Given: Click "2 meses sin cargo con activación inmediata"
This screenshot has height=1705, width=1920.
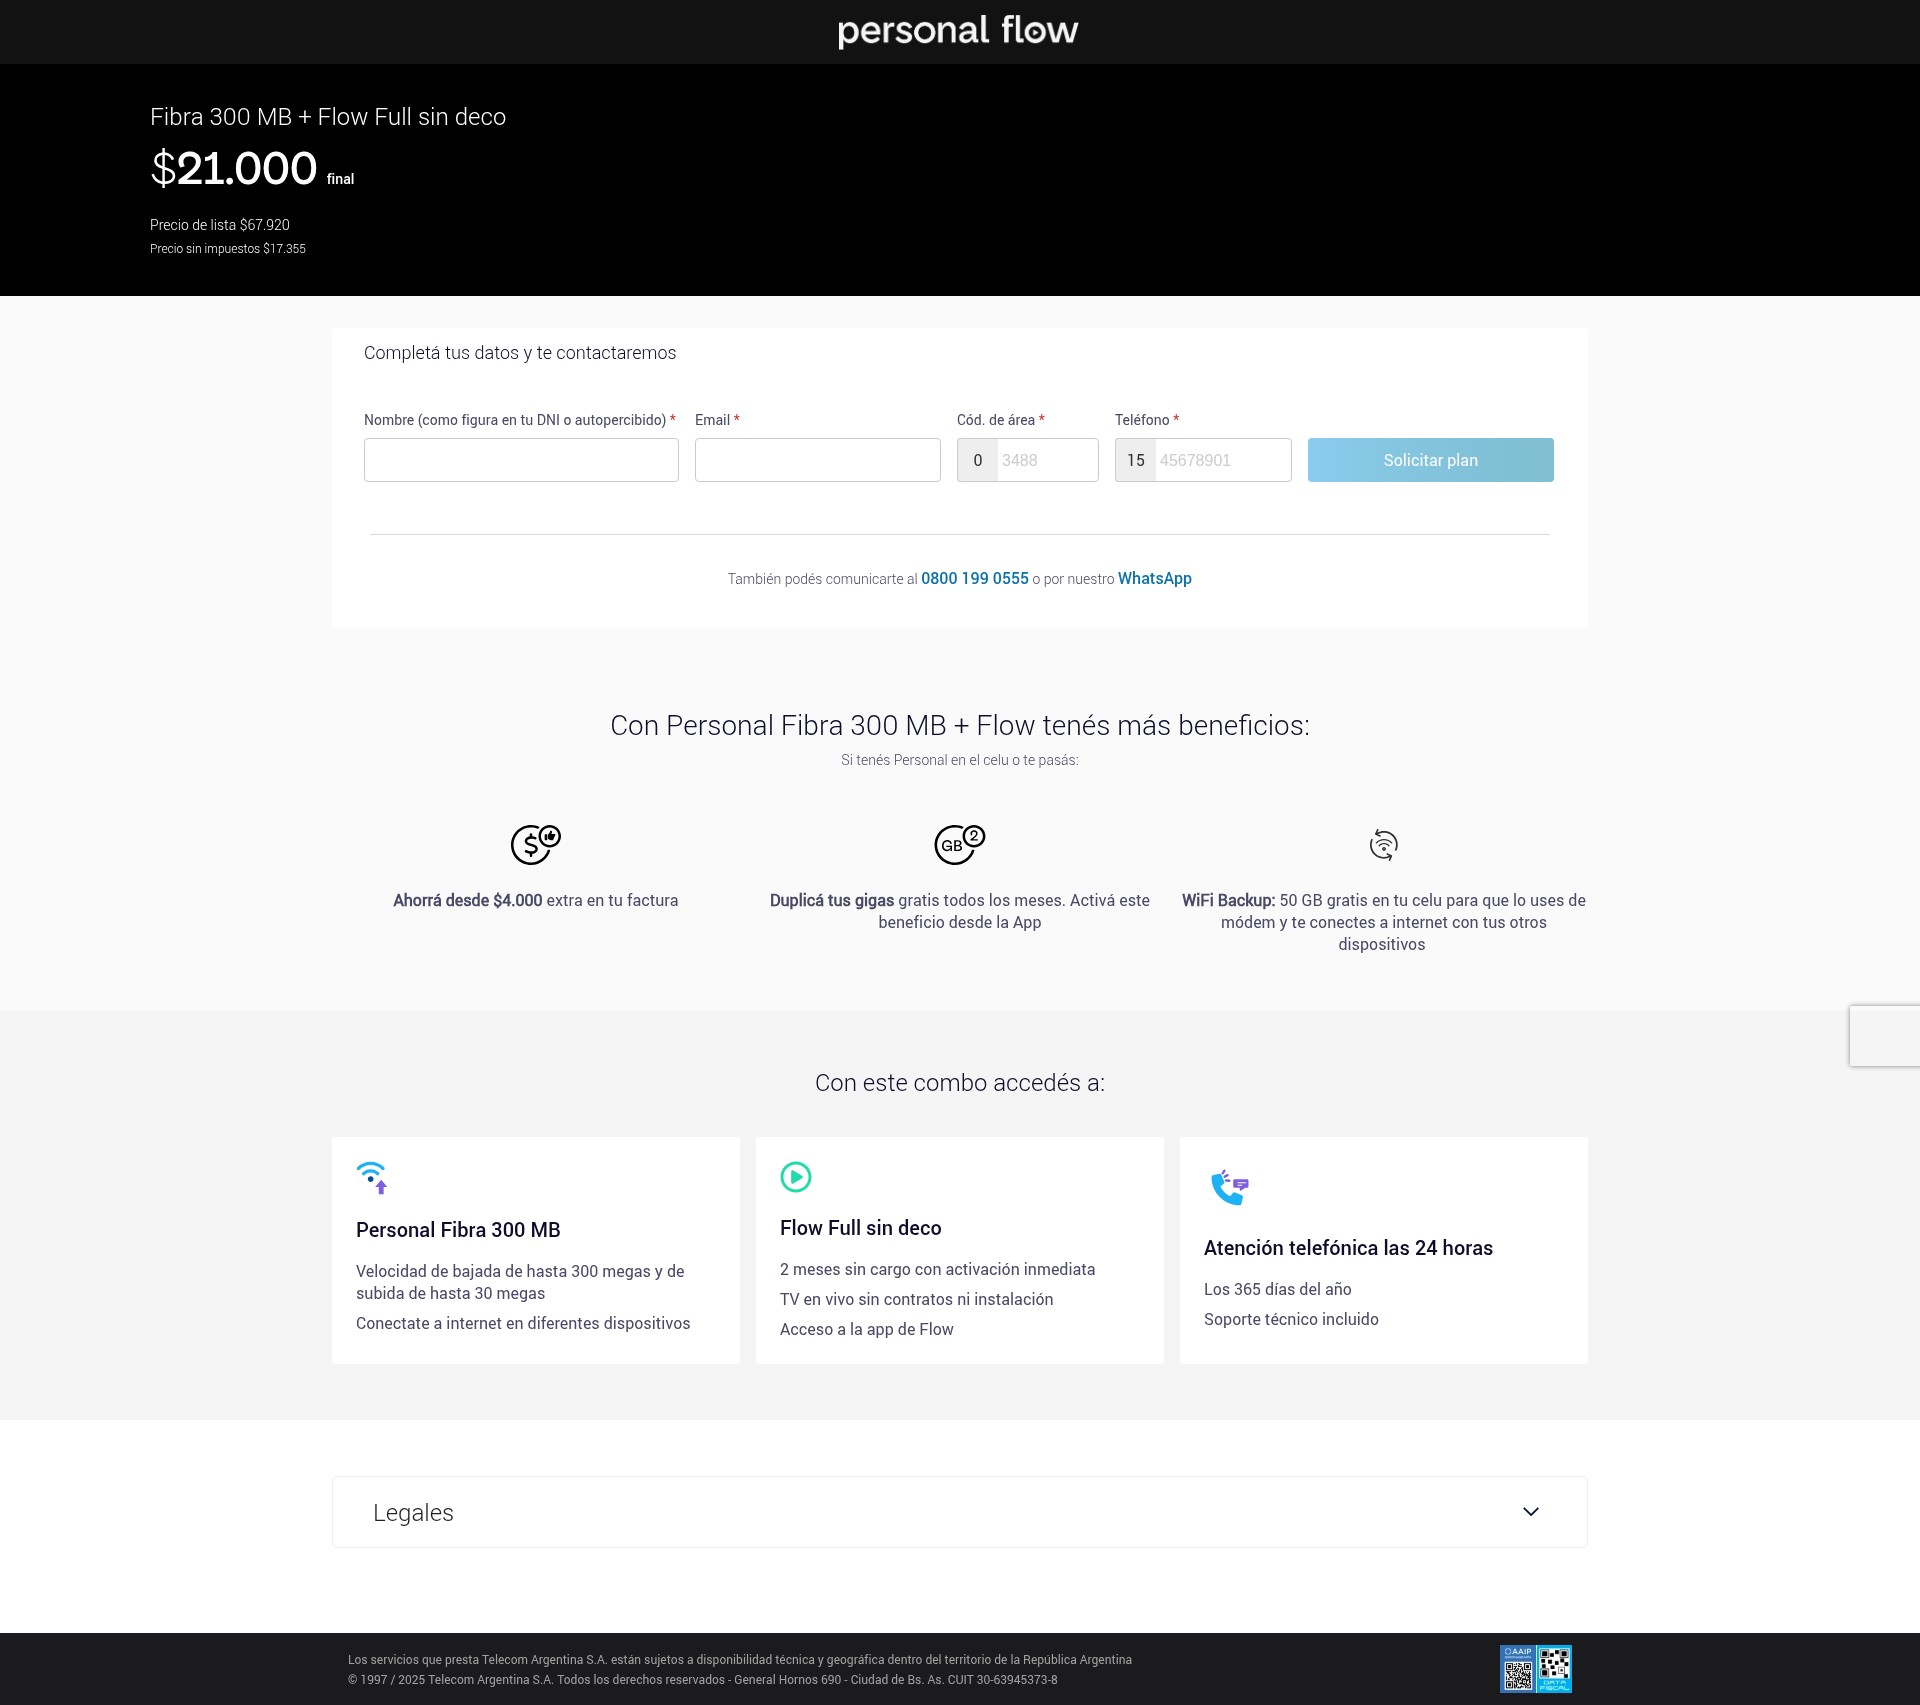Looking at the screenshot, I should point(938,1269).
